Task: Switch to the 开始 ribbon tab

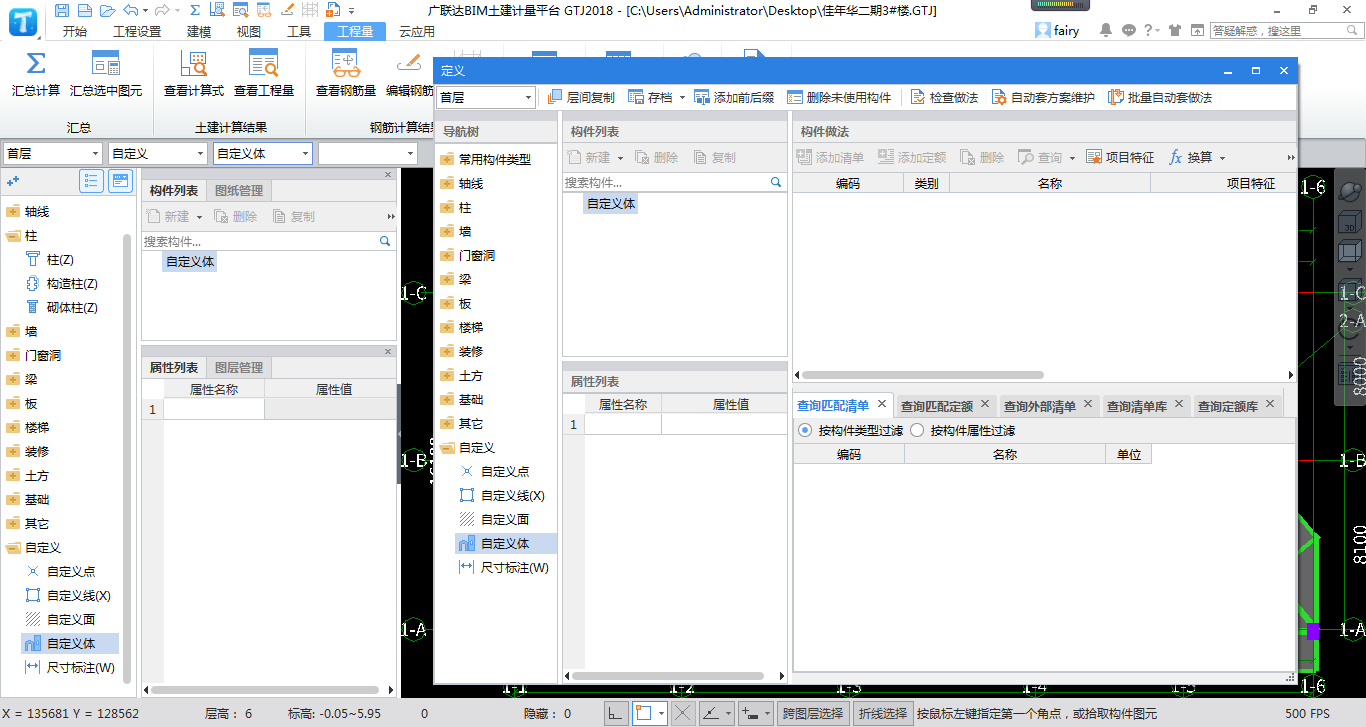Action: click(x=75, y=31)
